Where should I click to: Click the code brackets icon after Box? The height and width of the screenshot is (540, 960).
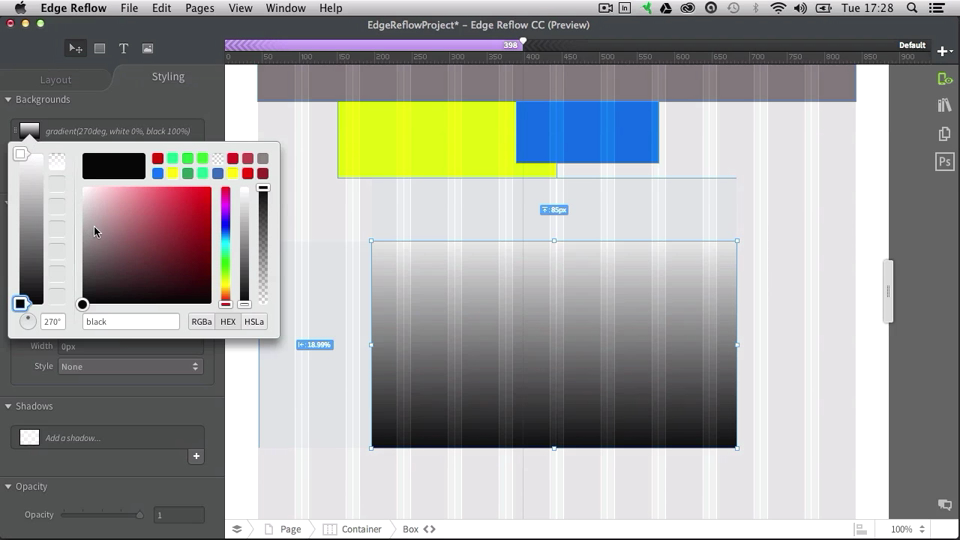coord(429,529)
